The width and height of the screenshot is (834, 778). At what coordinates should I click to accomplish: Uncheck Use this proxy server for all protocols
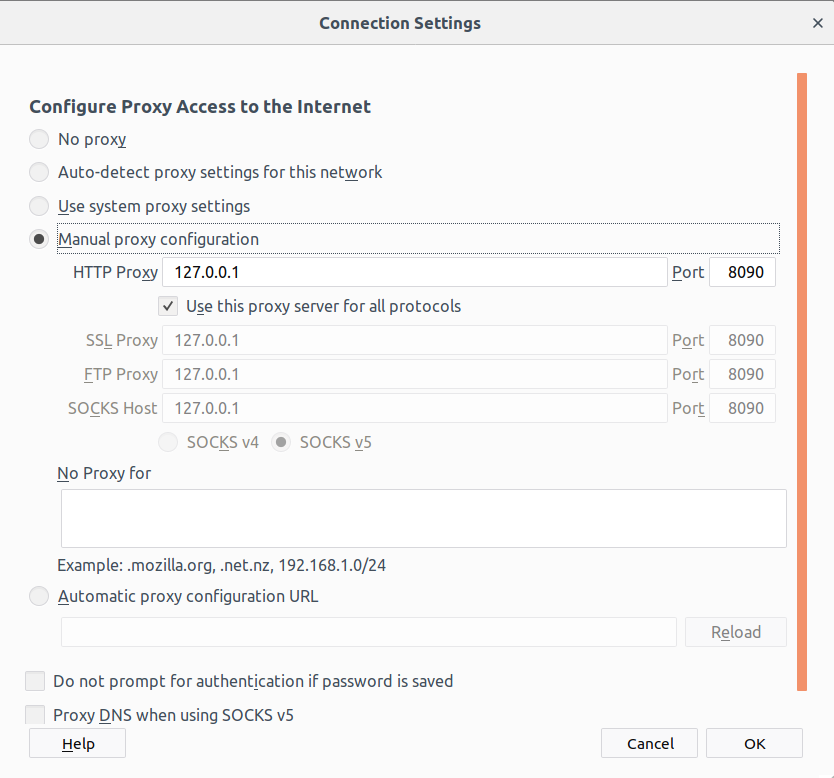pos(168,306)
